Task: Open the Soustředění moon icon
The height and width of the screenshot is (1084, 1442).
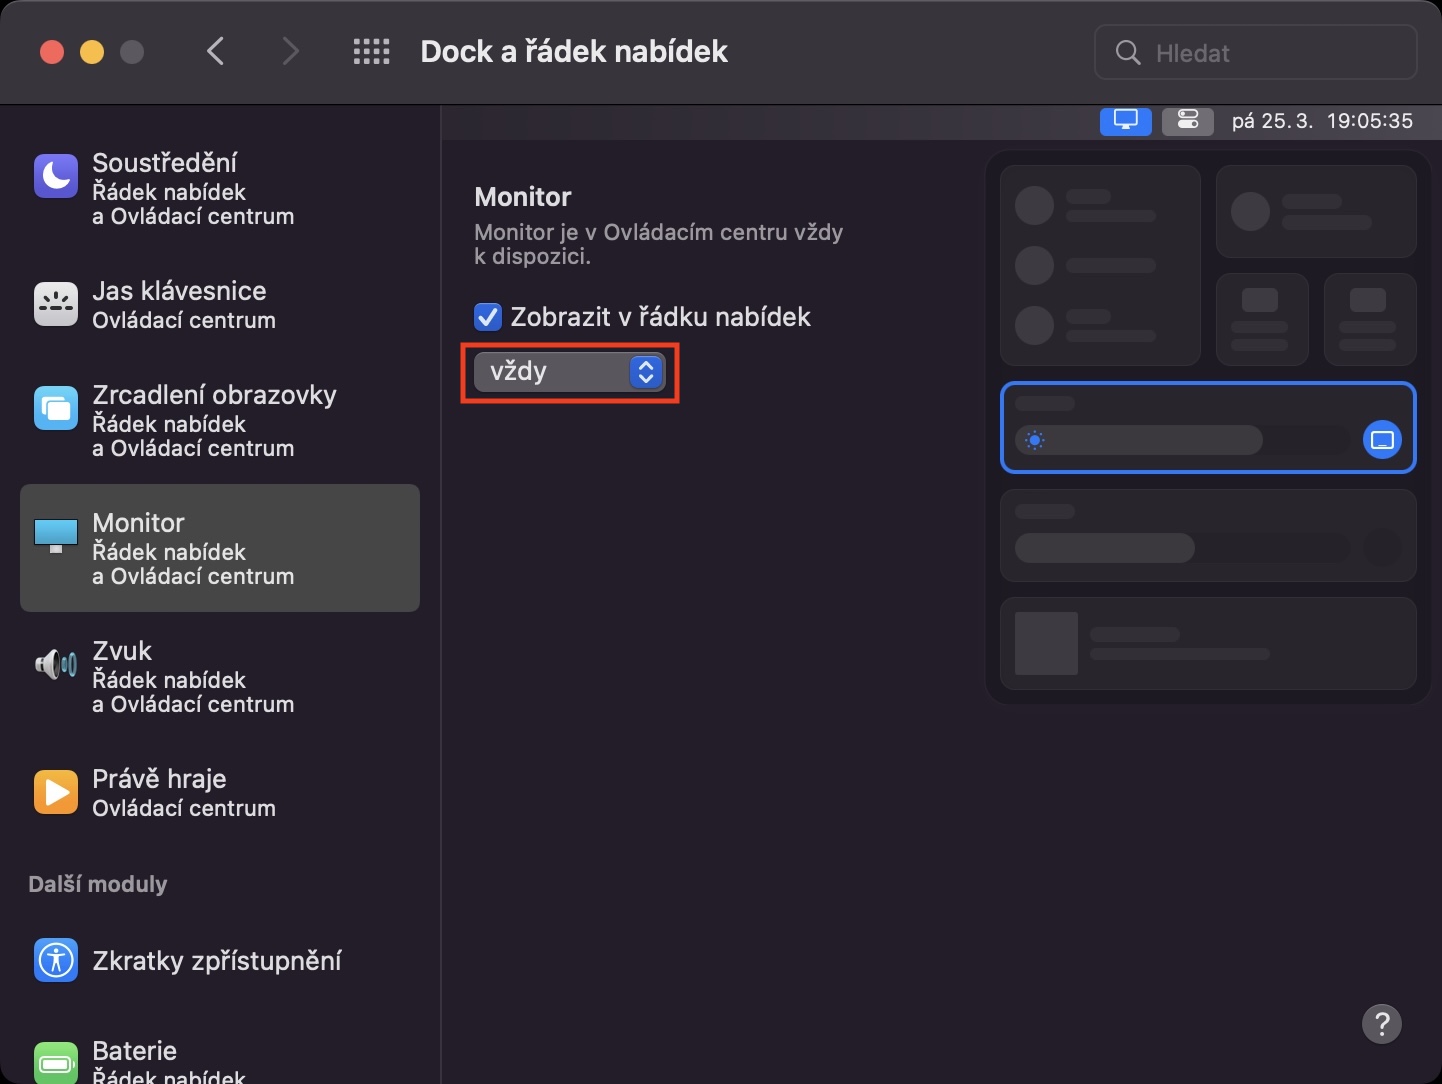Action: tap(55, 176)
